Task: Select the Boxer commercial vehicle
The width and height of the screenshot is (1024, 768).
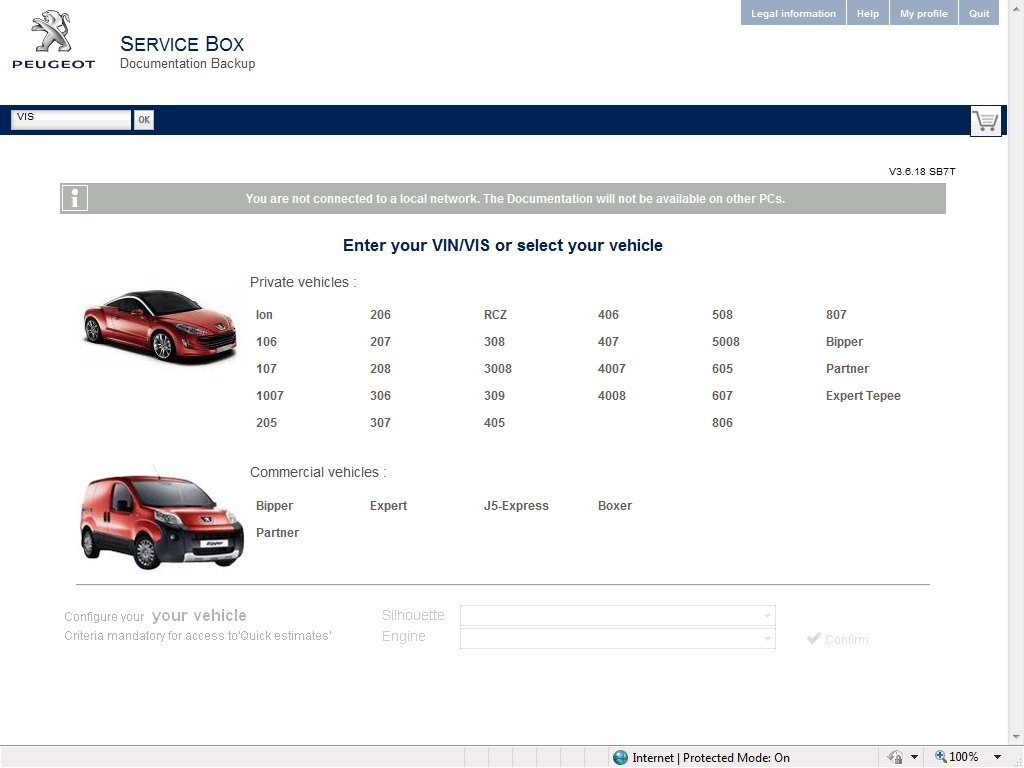Action: (614, 505)
